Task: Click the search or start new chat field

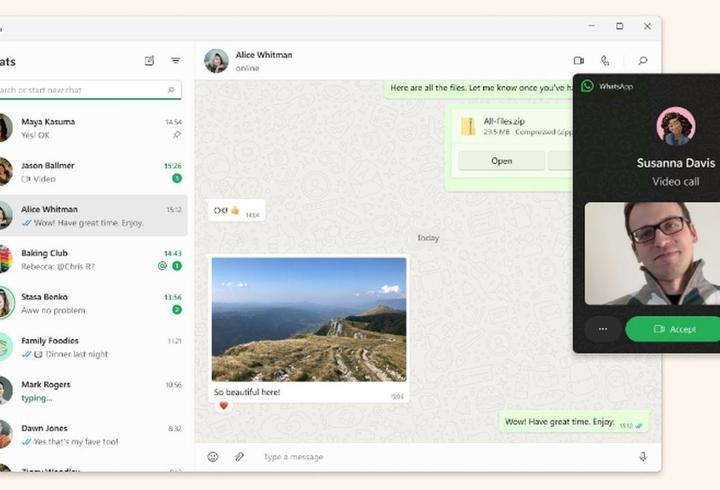Action: 90,90
